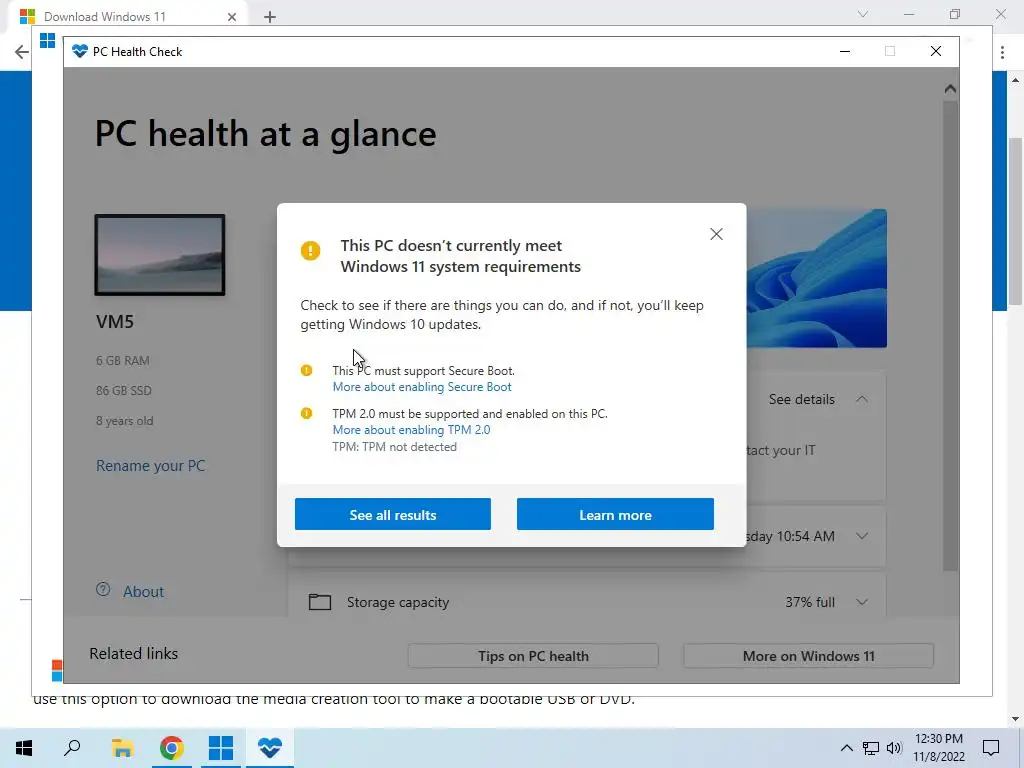Select the Download Windows 11 browser tab
Viewport: 1024px width, 768px height.
click(x=127, y=16)
